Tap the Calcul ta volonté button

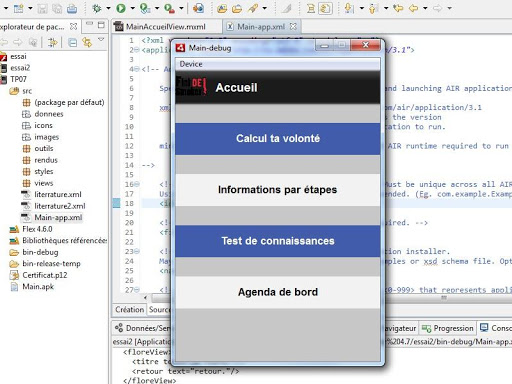pos(278,139)
